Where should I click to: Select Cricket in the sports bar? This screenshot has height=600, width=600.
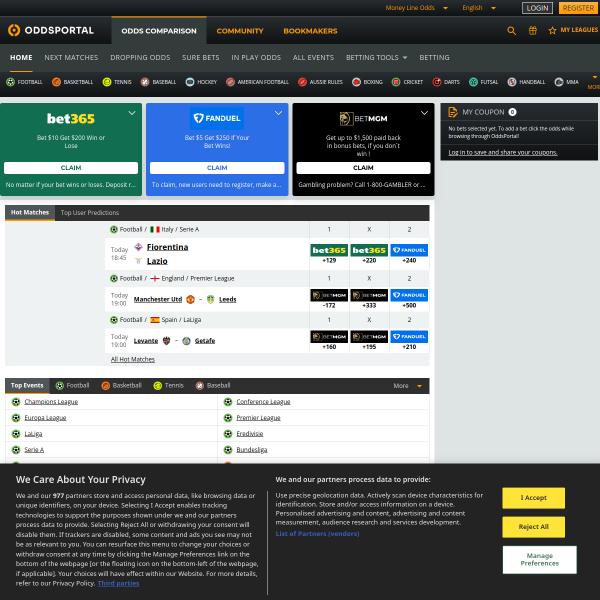click(x=407, y=82)
